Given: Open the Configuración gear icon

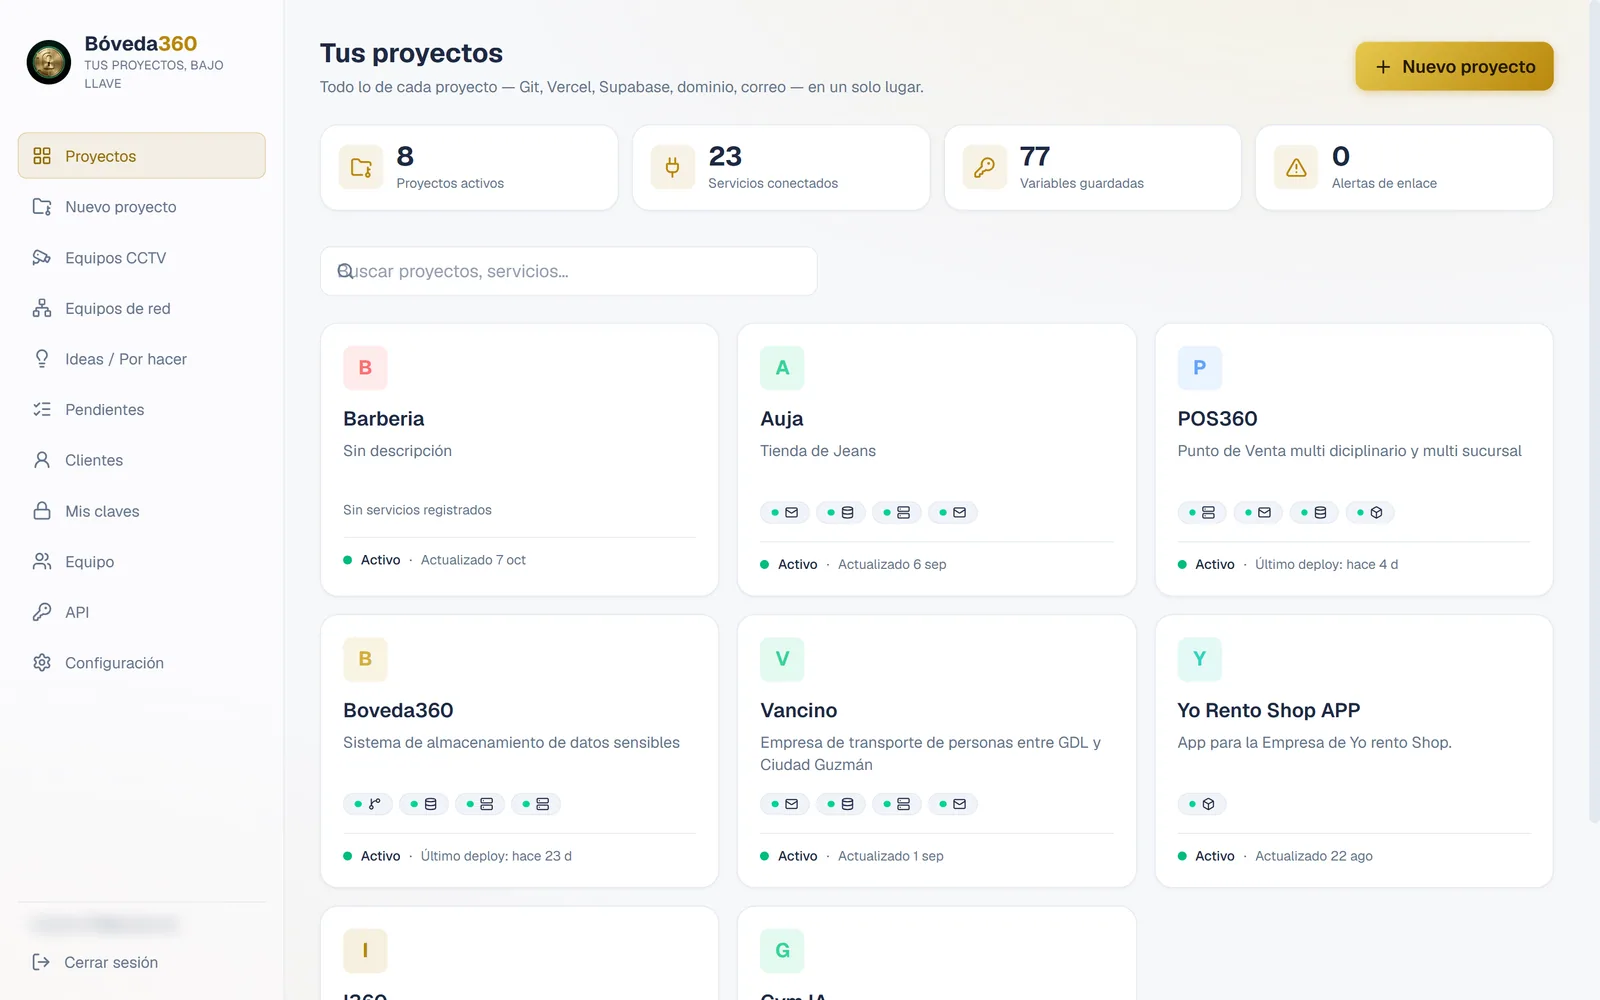Looking at the screenshot, I should pos(42,663).
